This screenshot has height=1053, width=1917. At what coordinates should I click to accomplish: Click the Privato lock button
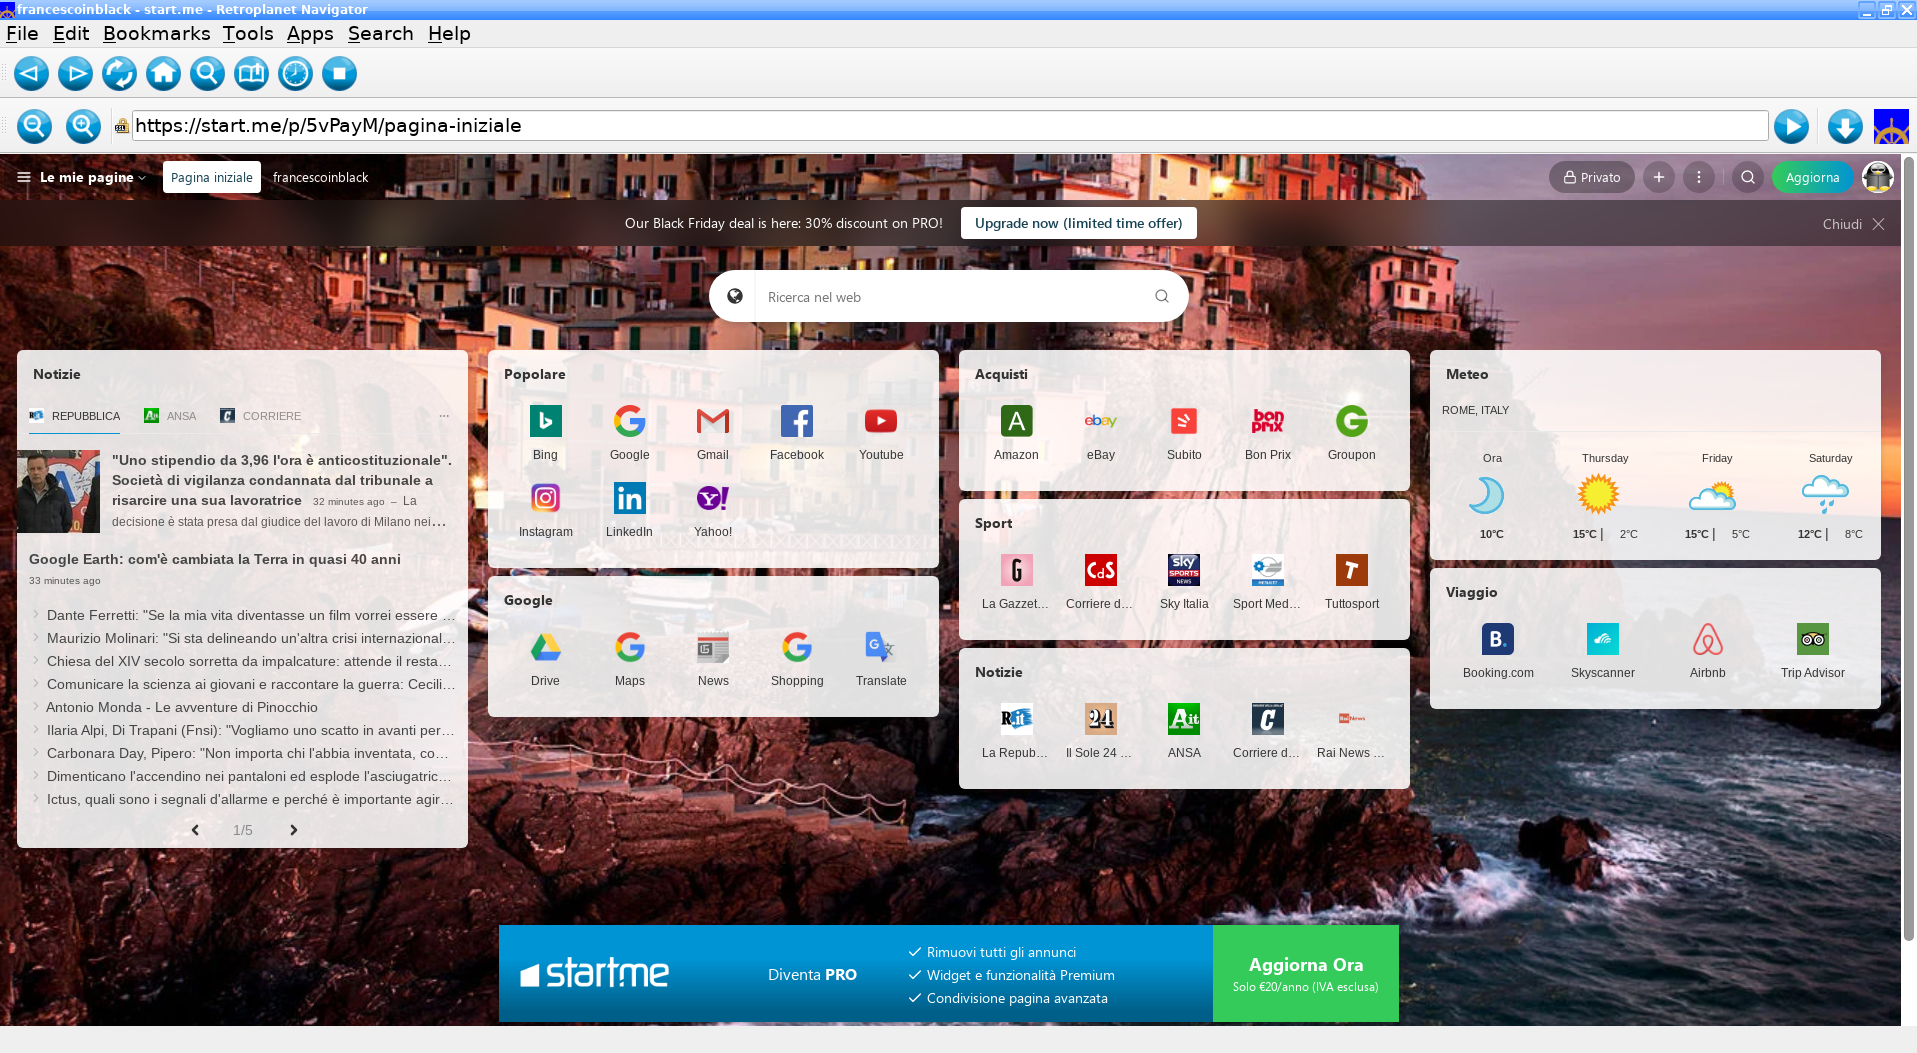click(x=1592, y=177)
